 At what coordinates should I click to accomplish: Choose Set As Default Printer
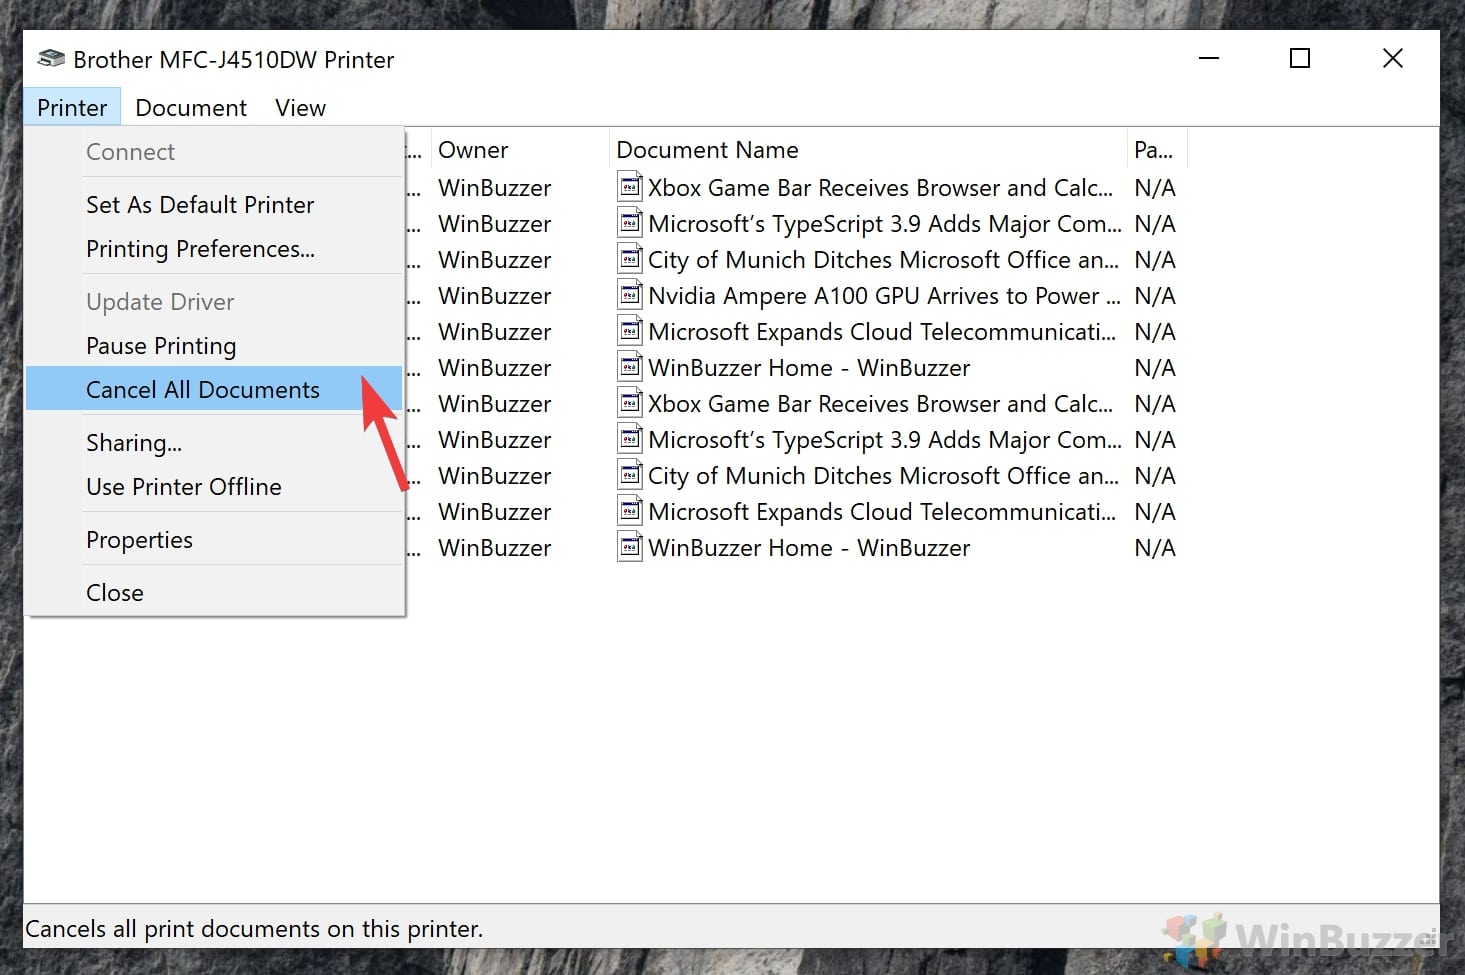click(214, 204)
